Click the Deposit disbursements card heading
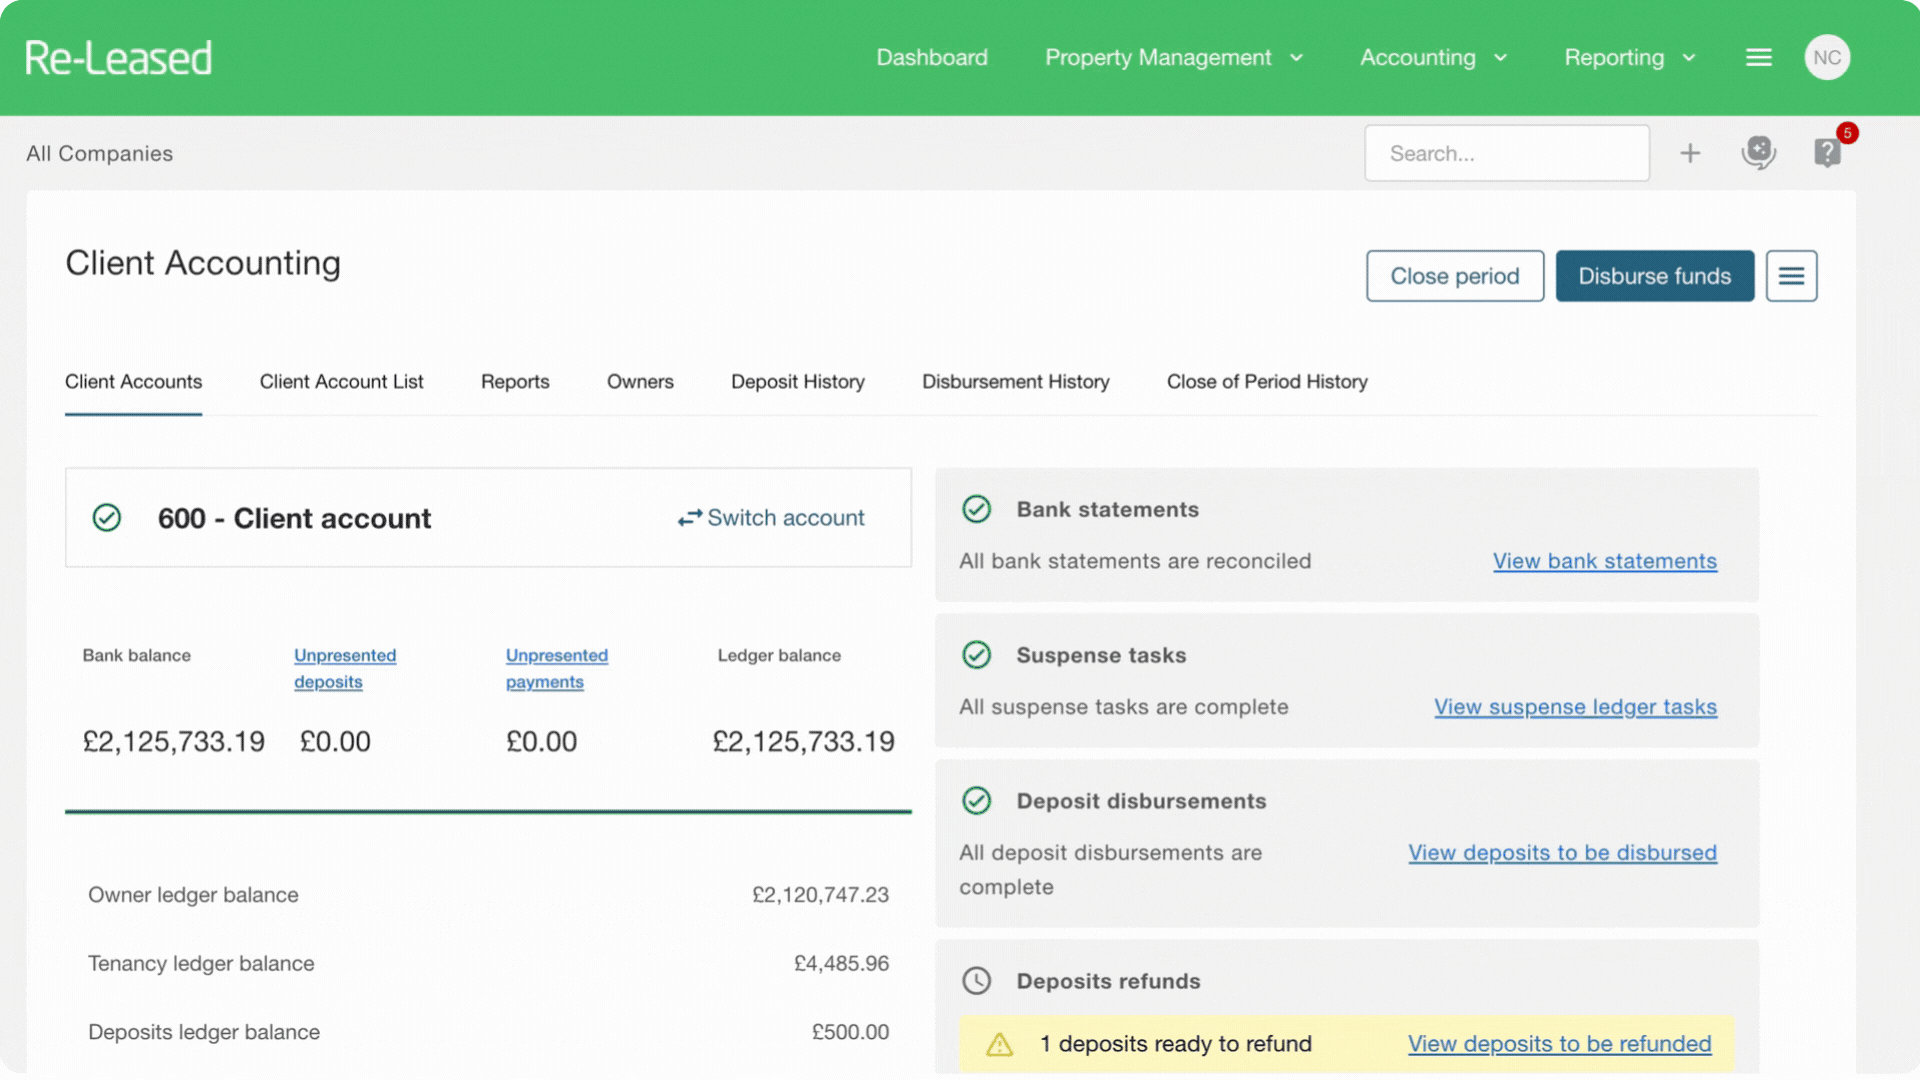Viewport: 1920px width, 1080px height. click(x=1141, y=801)
